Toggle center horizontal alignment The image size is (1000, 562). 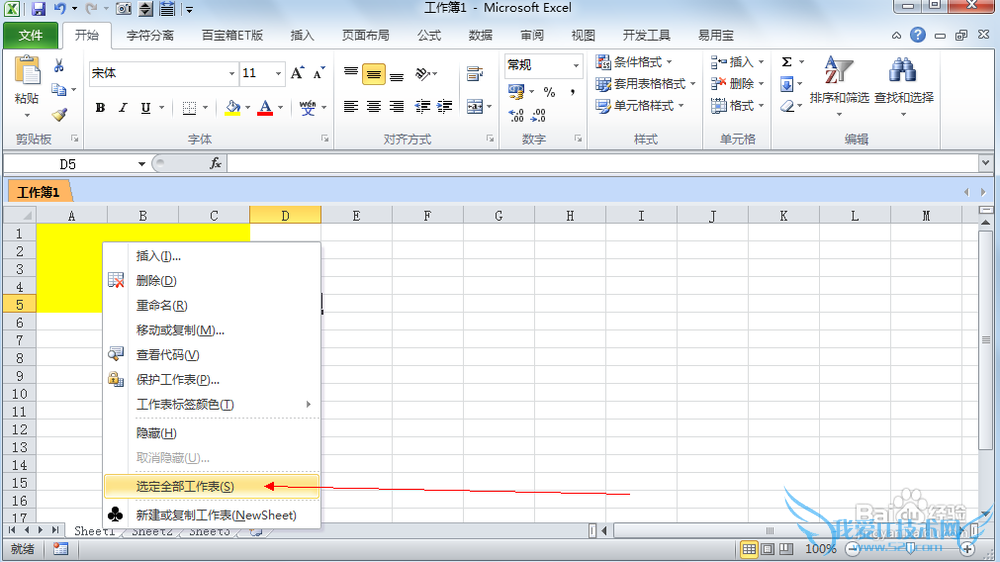coord(374,107)
